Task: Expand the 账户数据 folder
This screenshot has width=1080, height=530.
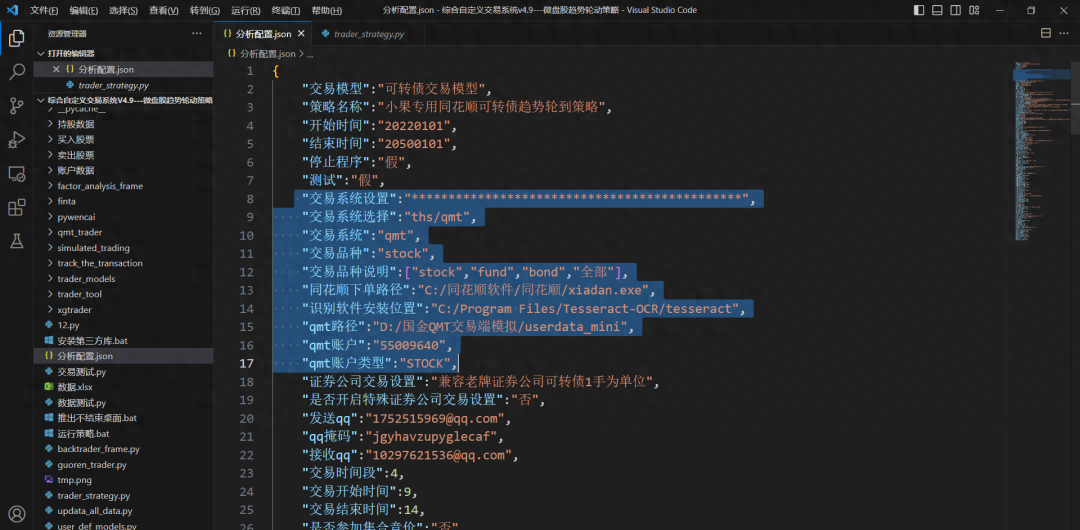Action: [124, 170]
